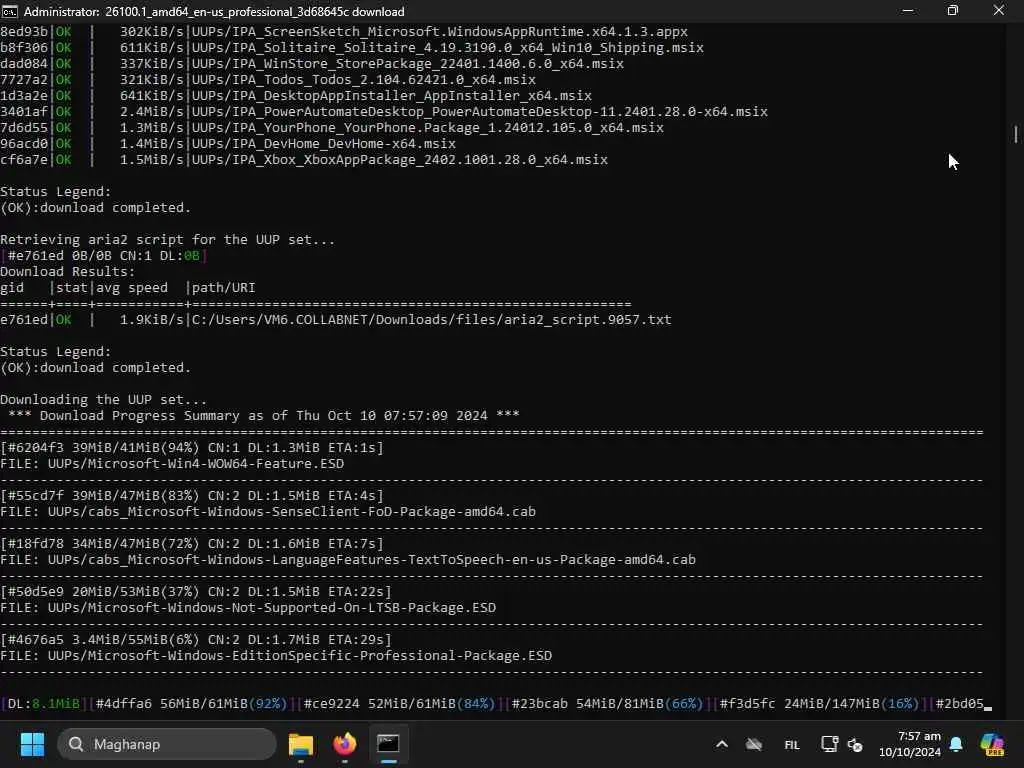Click the #18fd78 progress line
Screen dimensions: 1024x768
click(x=192, y=543)
